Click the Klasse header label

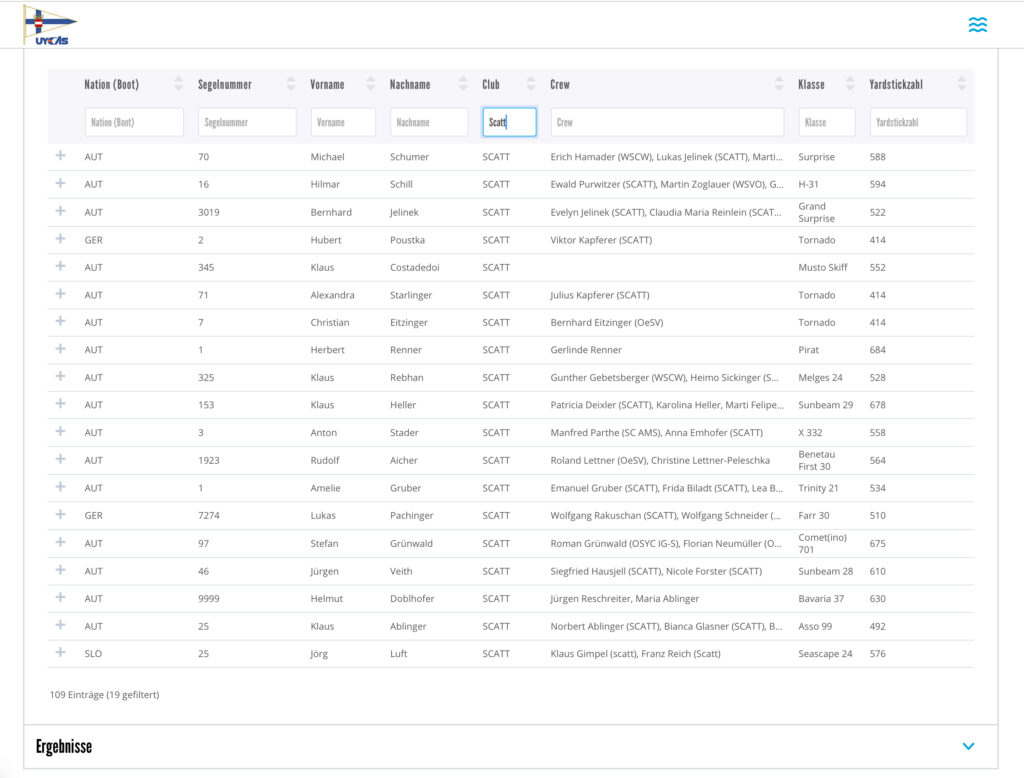coord(811,84)
